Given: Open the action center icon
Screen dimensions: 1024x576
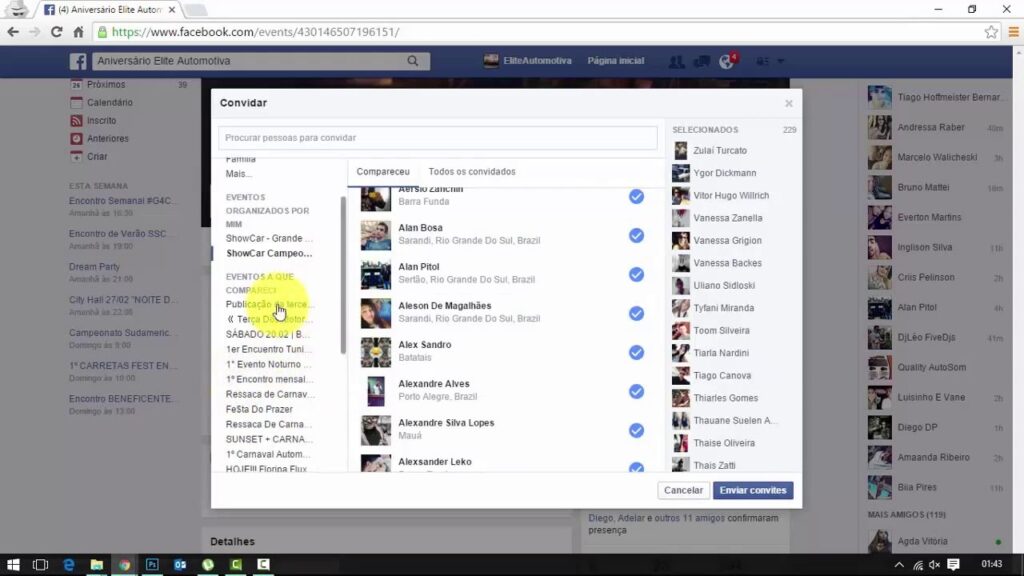Looking at the screenshot, I should pos(953,564).
